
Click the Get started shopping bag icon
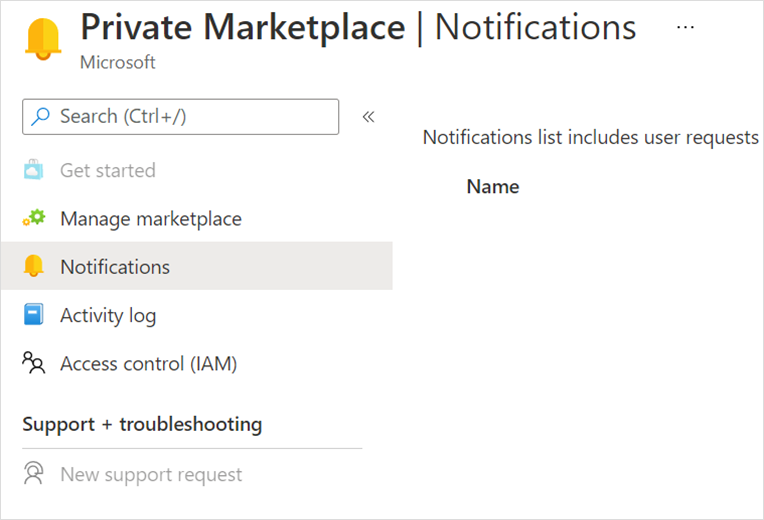click(x=34, y=170)
